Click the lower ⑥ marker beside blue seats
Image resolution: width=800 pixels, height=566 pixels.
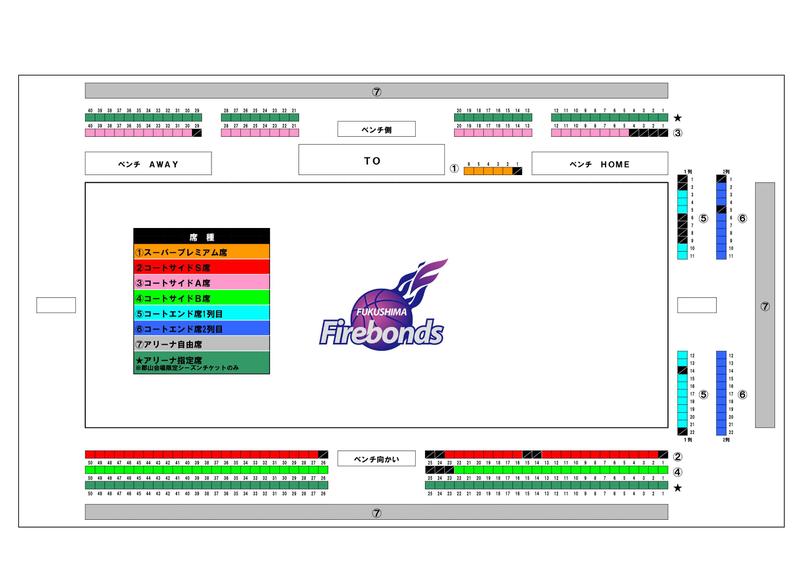[742, 394]
